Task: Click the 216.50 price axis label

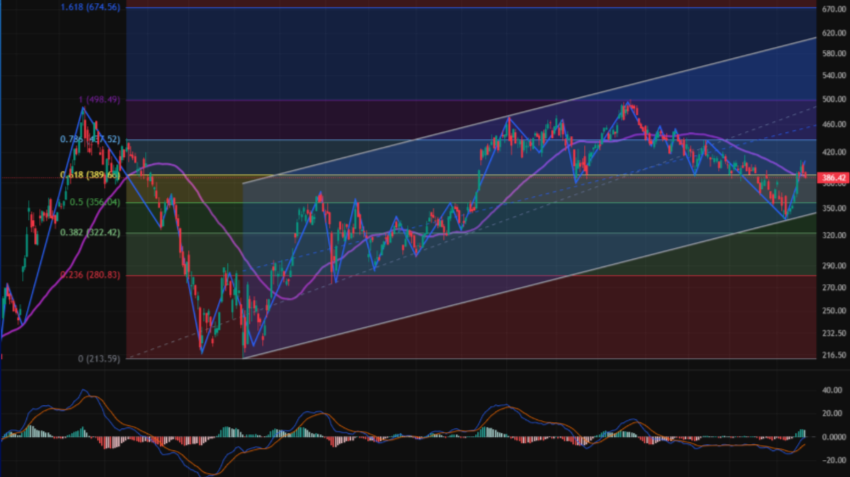Action: (832, 355)
